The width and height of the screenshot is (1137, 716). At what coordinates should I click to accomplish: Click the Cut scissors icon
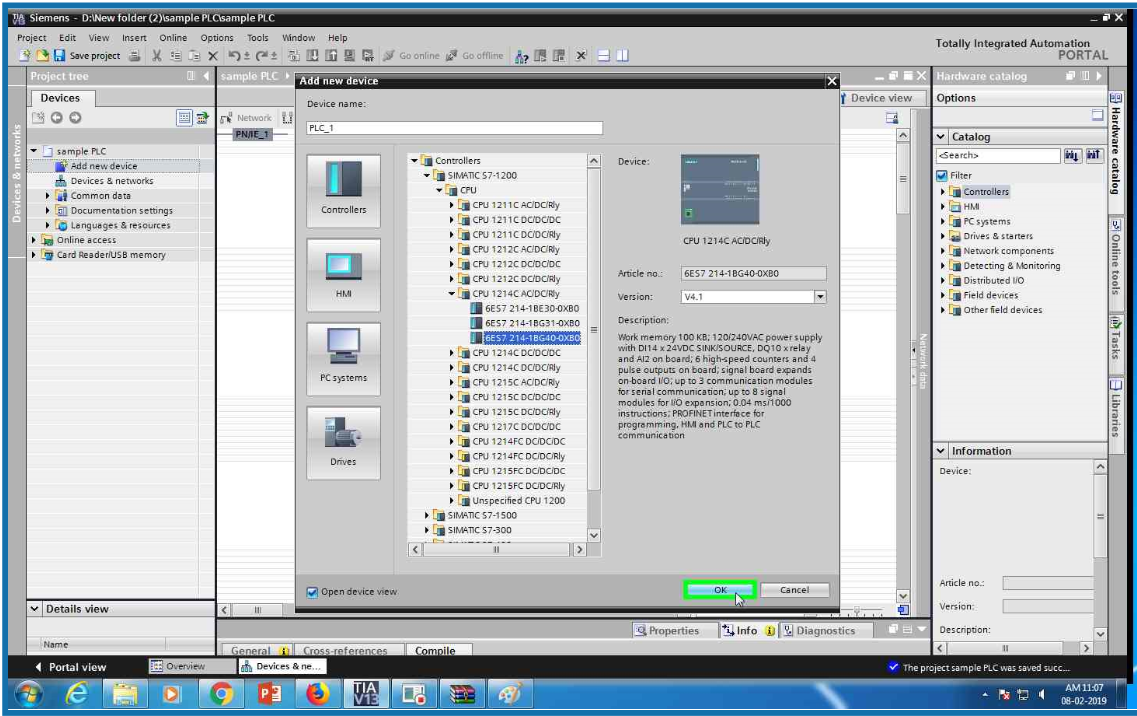point(156,55)
